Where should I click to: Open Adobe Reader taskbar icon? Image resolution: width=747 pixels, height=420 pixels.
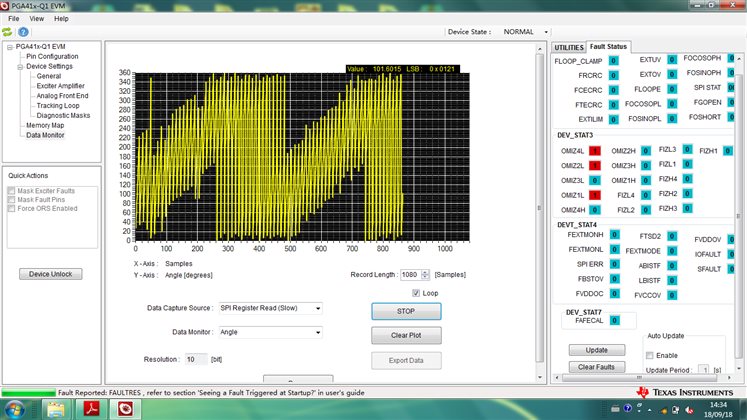pos(91,409)
